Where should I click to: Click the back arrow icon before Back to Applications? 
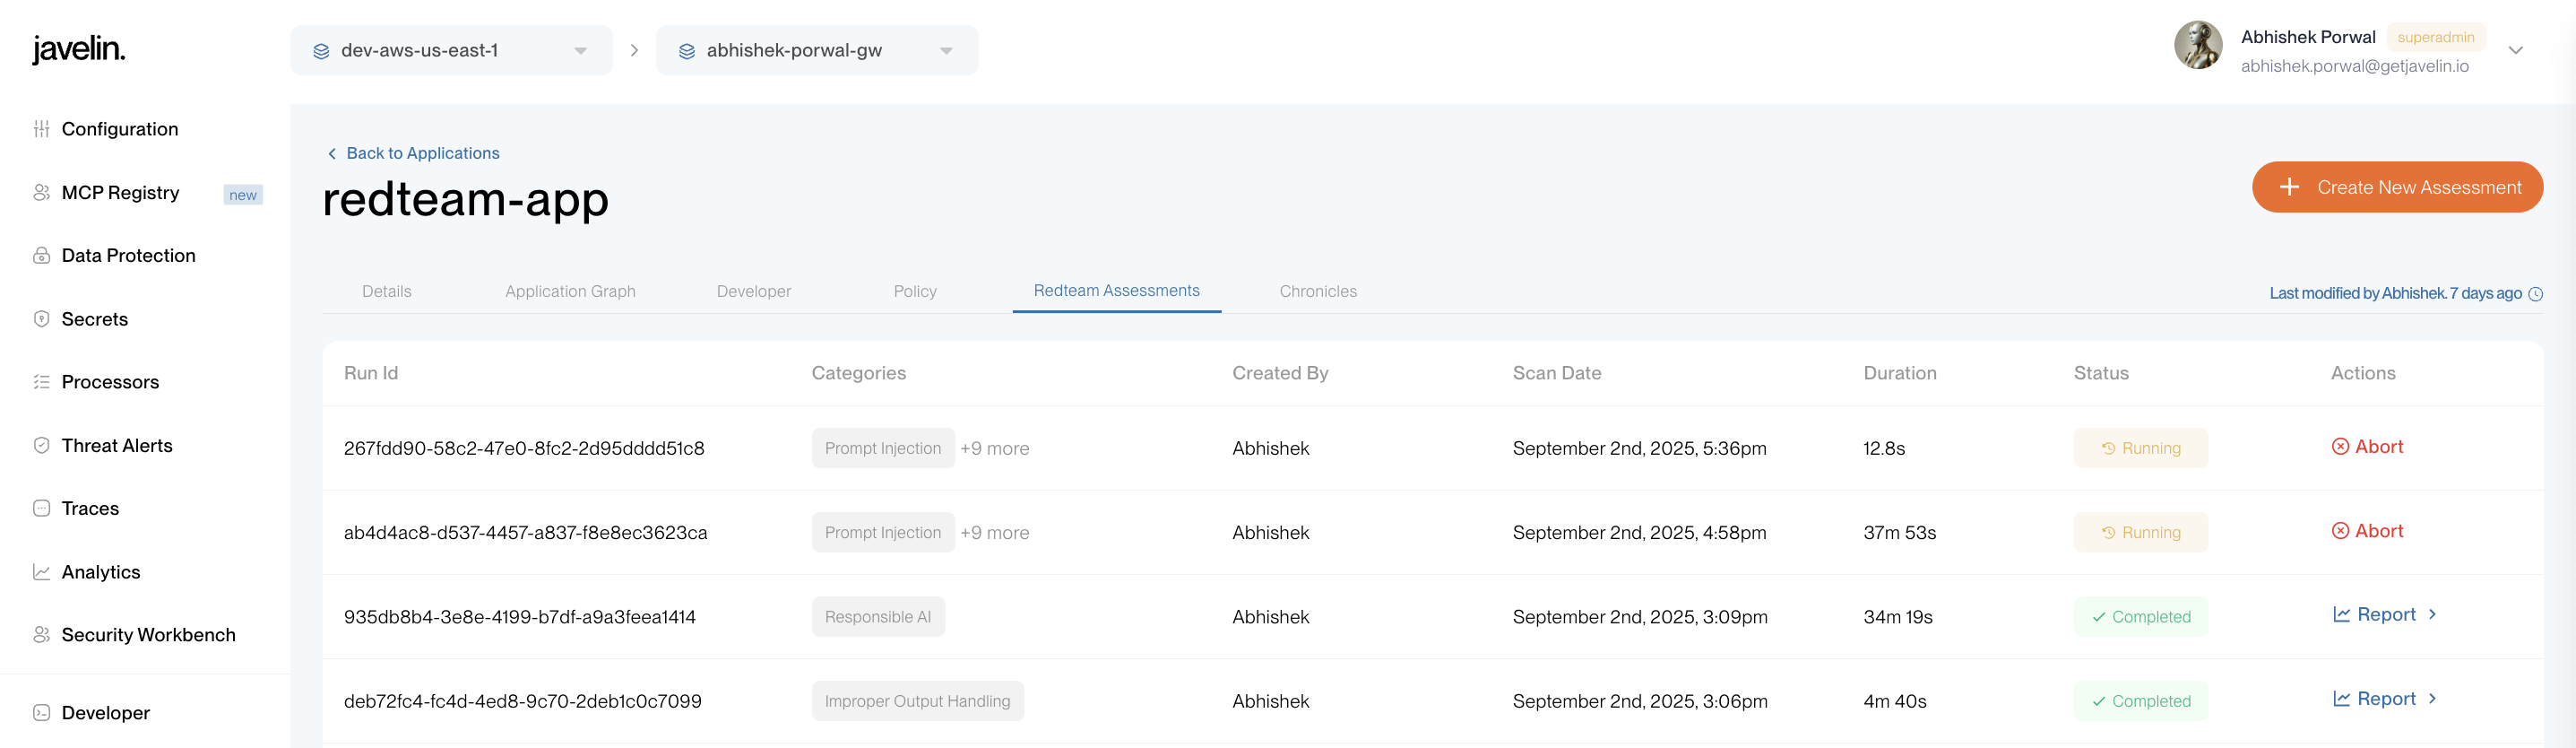click(332, 153)
